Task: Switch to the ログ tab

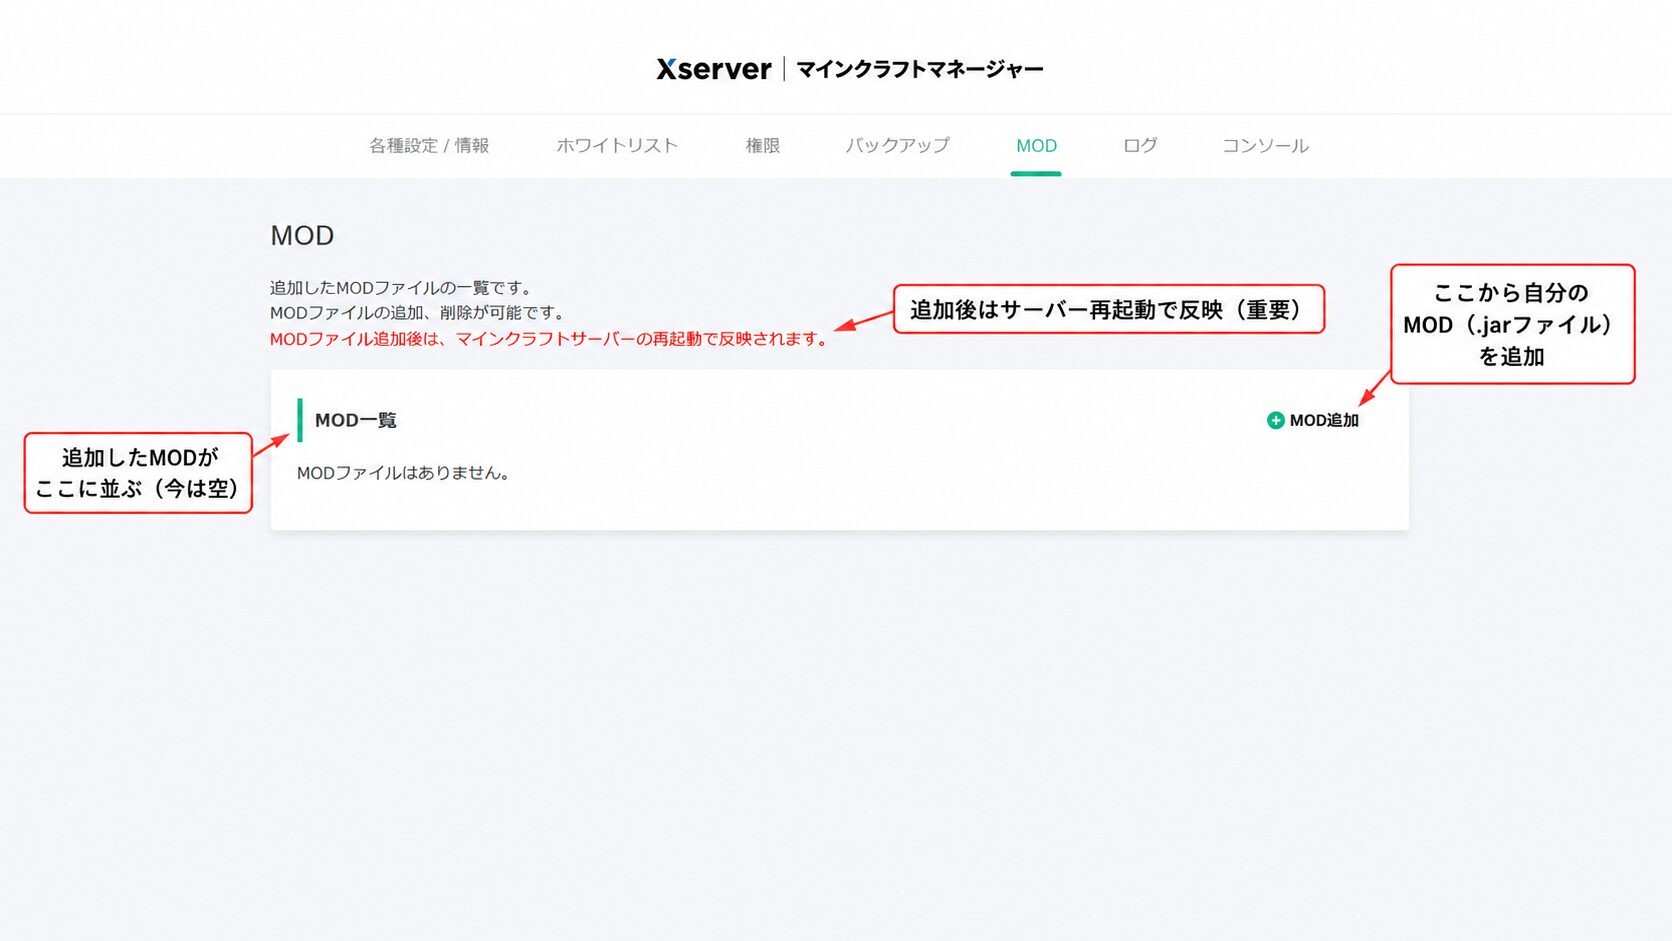Action: coord(1140,146)
